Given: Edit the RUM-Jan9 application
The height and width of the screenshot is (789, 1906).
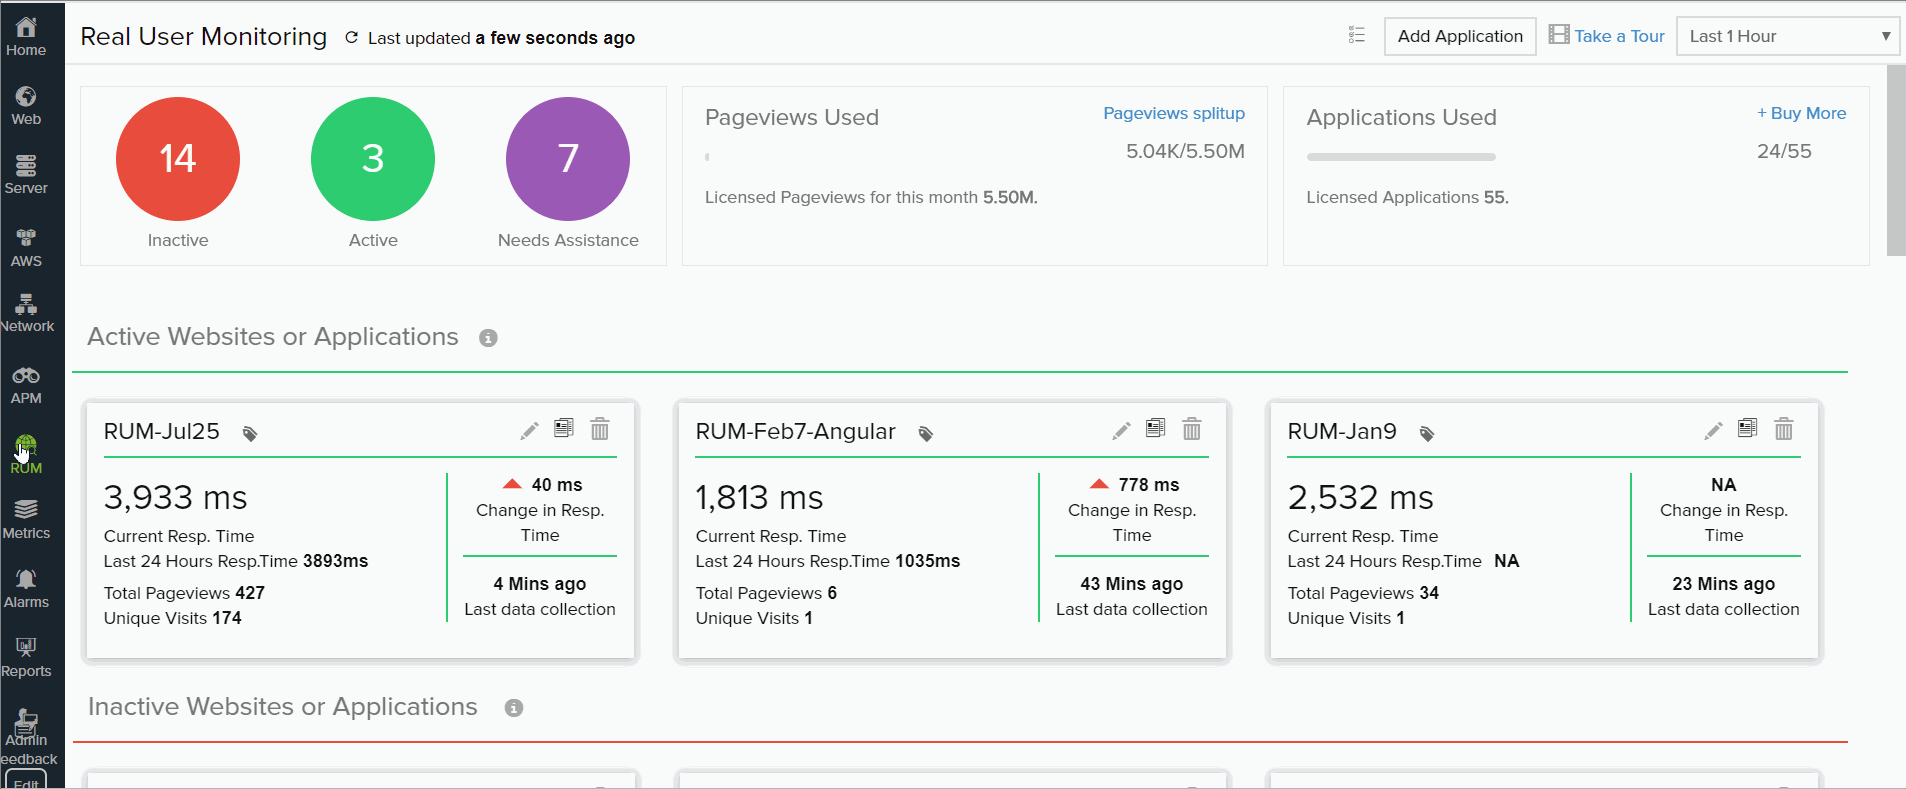Looking at the screenshot, I should click(x=1713, y=430).
